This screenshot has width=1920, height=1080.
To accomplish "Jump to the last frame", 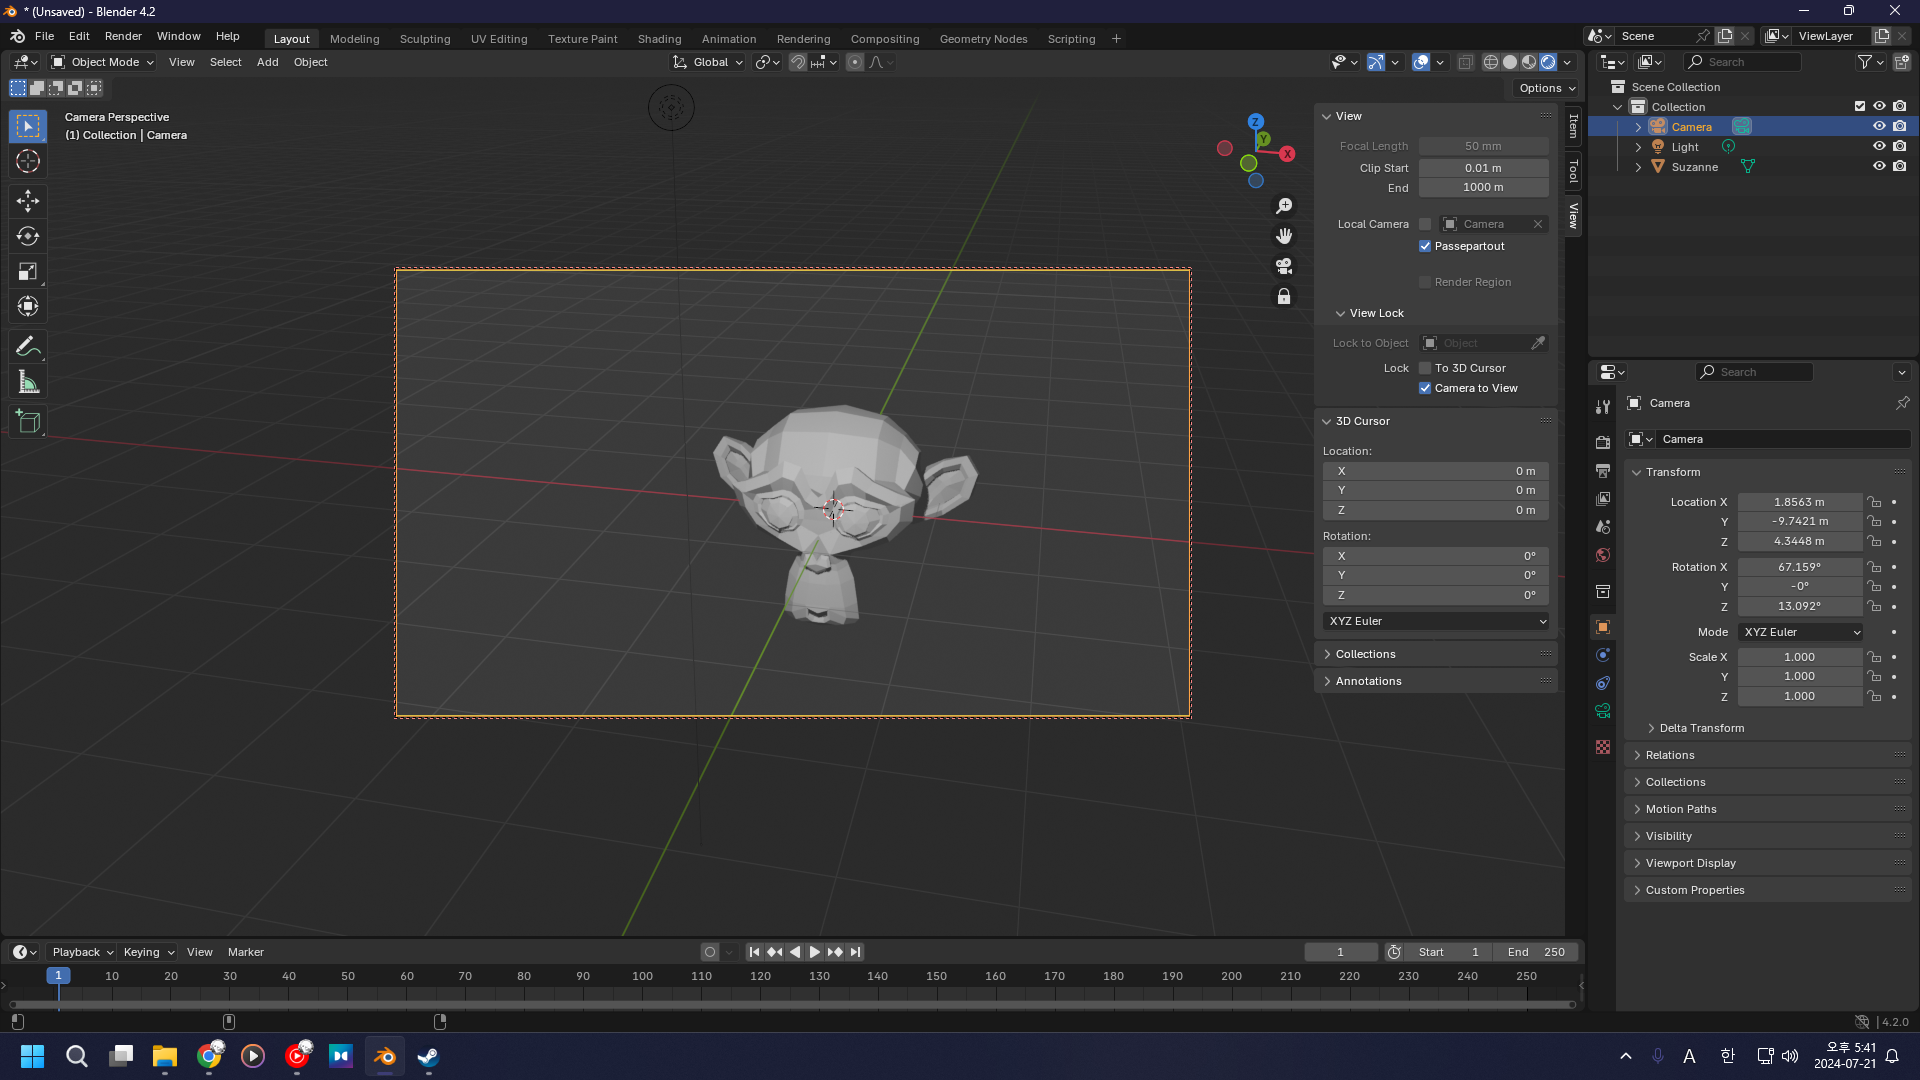I will pyautogui.click(x=855, y=952).
